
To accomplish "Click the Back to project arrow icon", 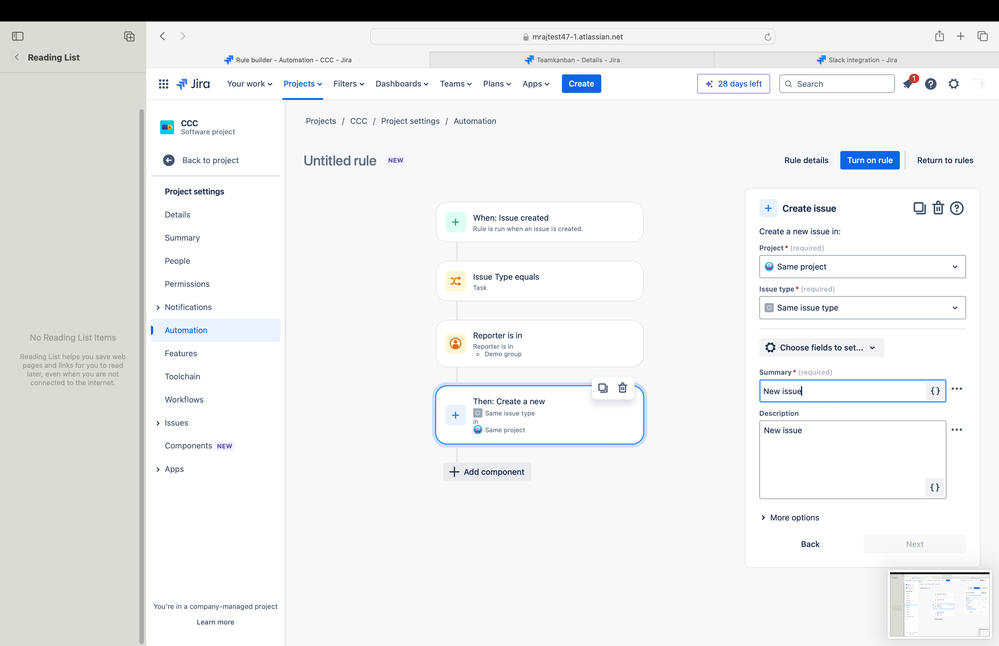I will pos(168,160).
